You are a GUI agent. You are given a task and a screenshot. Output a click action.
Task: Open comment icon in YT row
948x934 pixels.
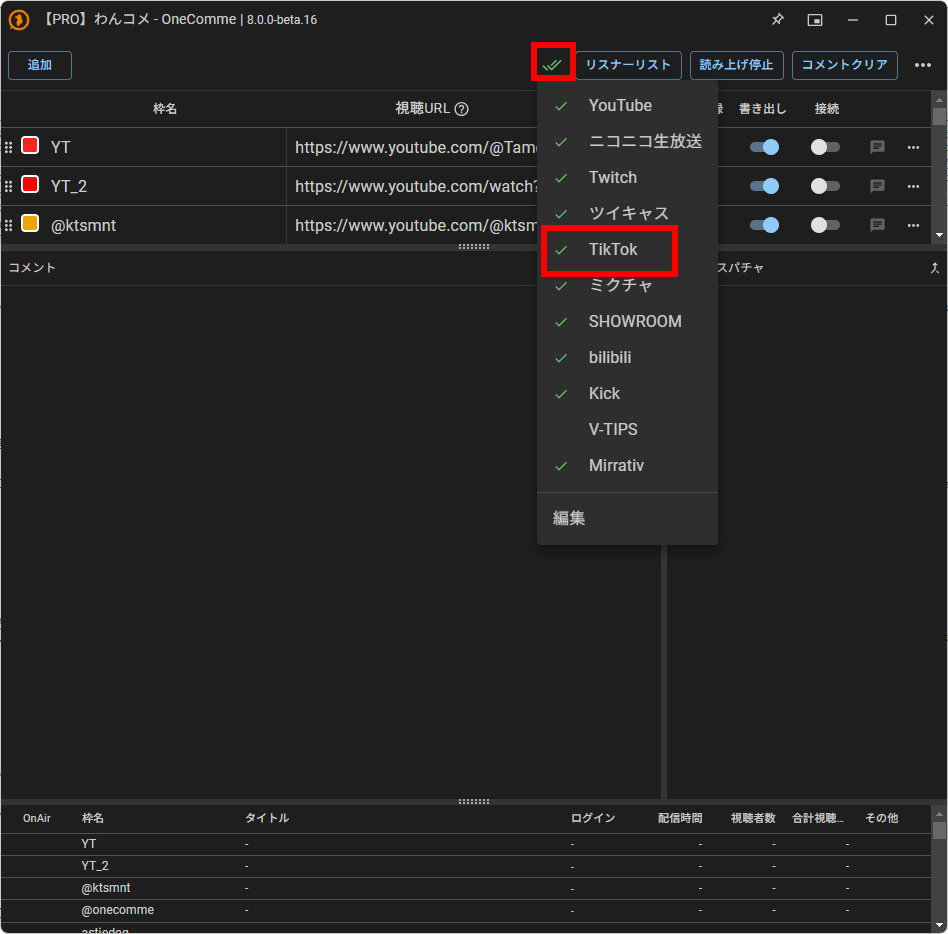(x=877, y=147)
